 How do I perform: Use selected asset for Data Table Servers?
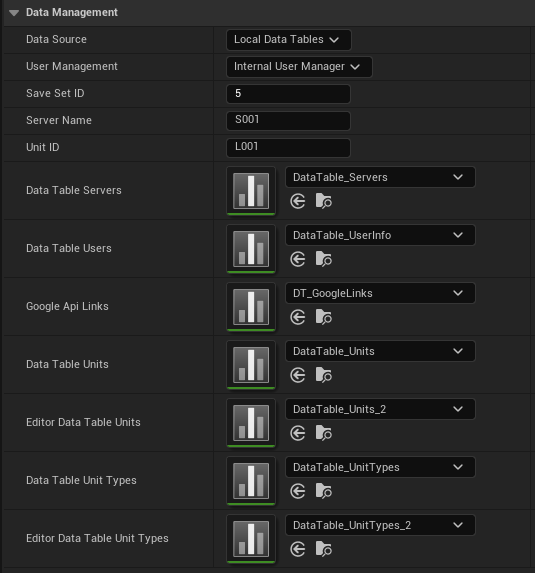[x=298, y=201]
